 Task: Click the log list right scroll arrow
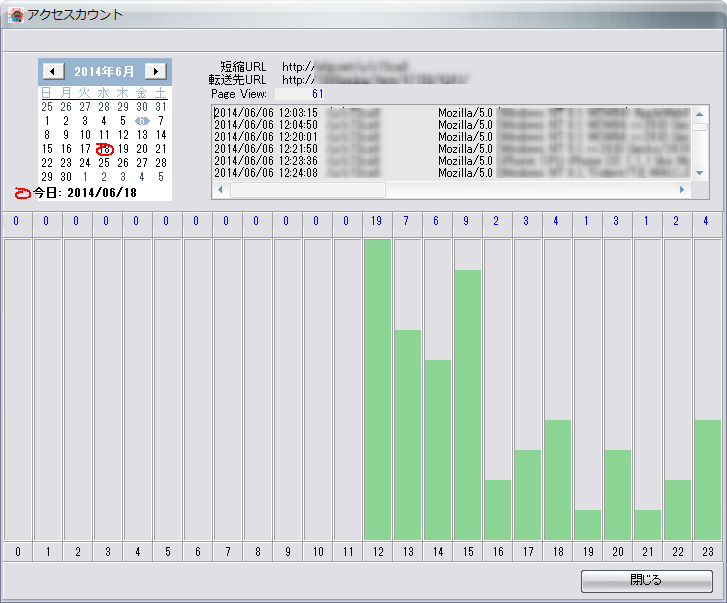click(x=683, y=189)
